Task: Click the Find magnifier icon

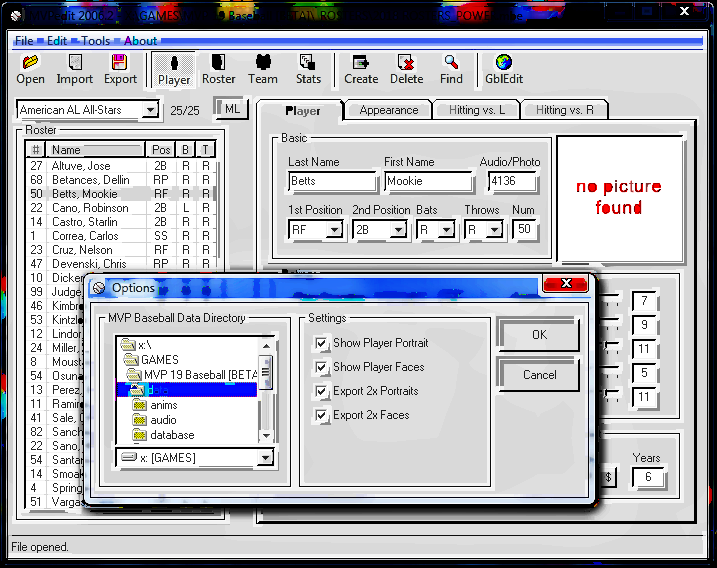Action: pyautogui.click(x=451, y=62)
